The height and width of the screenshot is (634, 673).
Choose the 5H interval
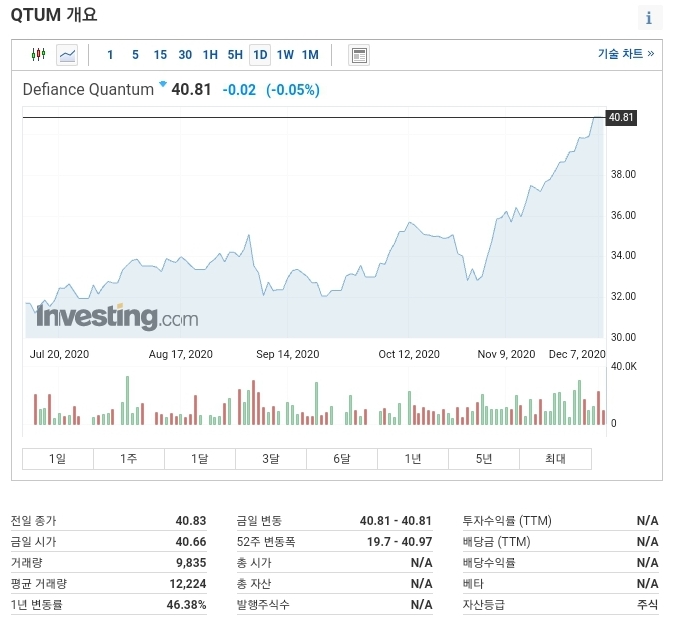(x=235, y=55)
